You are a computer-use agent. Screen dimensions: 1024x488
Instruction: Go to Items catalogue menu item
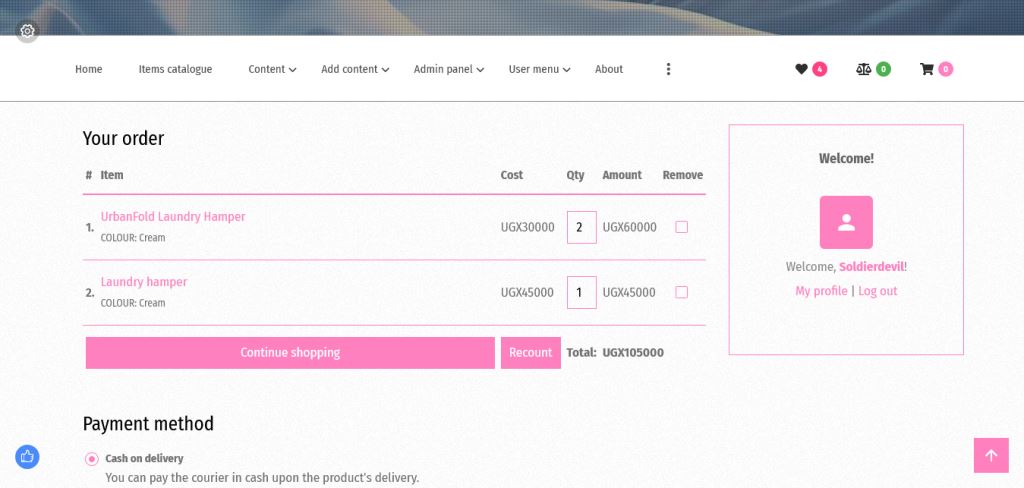(x=175, y=69)
